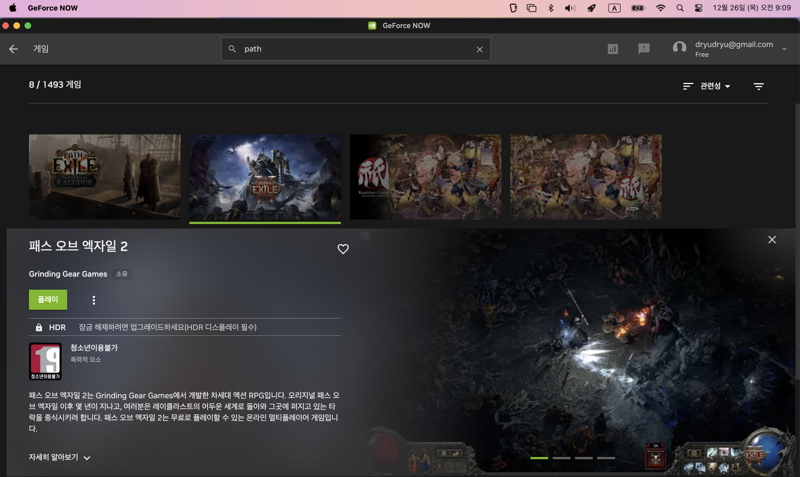Go back using the left arrow icon

coord(14,49)
